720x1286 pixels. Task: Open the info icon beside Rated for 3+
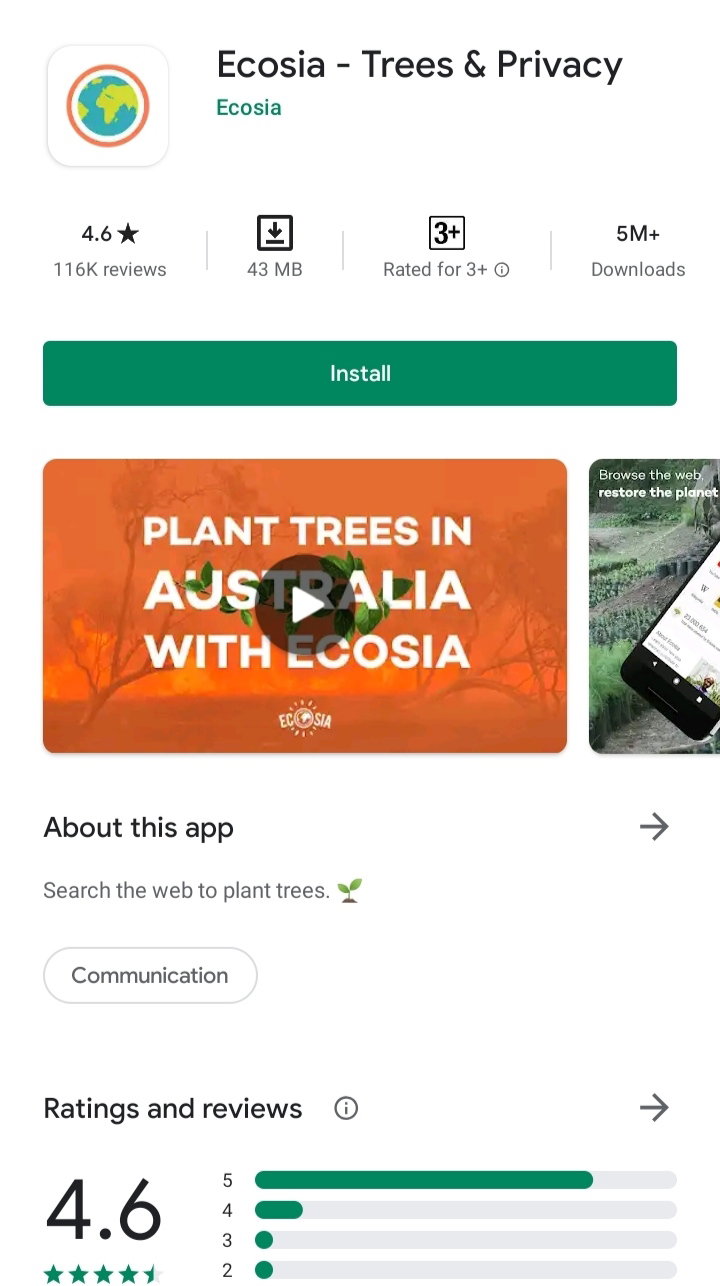502,270
